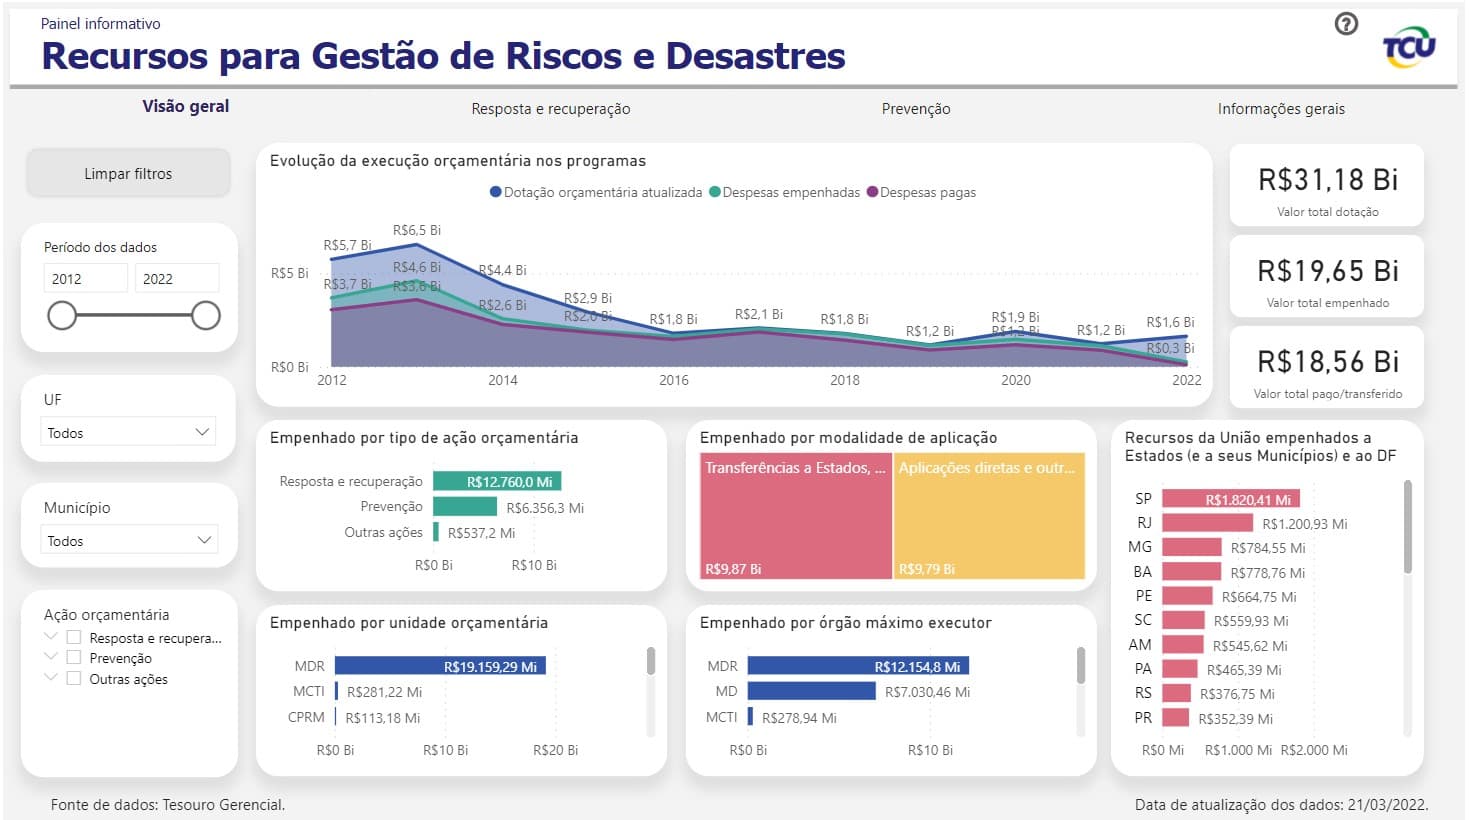The width and height of the screenshot is (1469, 820).
Task: Open the "Informações gerais" tab
Action: tap(1281, 108)
